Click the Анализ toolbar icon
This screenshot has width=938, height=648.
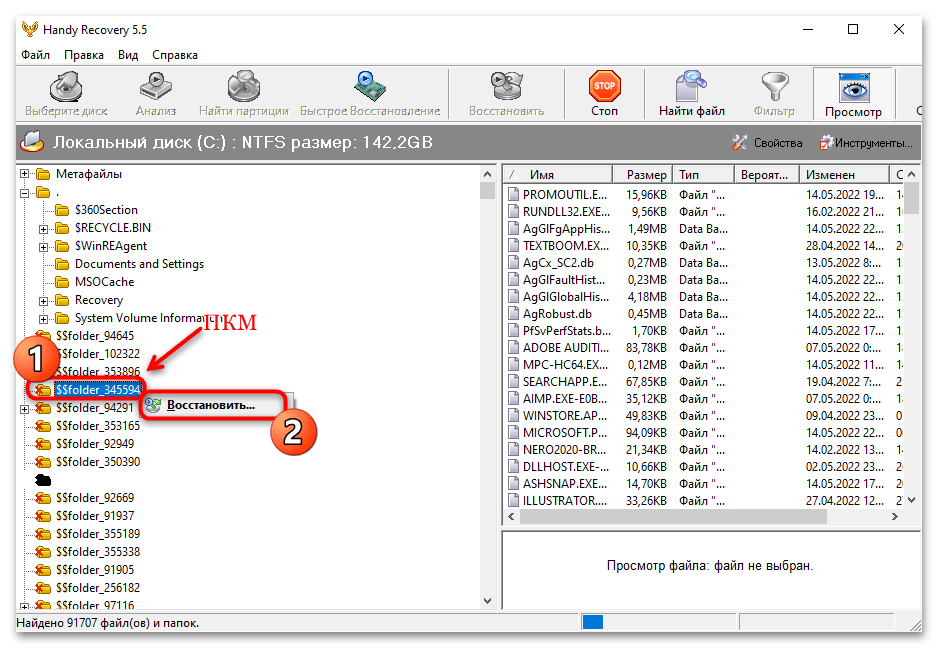pyautogui.click(x=156, y=94)
